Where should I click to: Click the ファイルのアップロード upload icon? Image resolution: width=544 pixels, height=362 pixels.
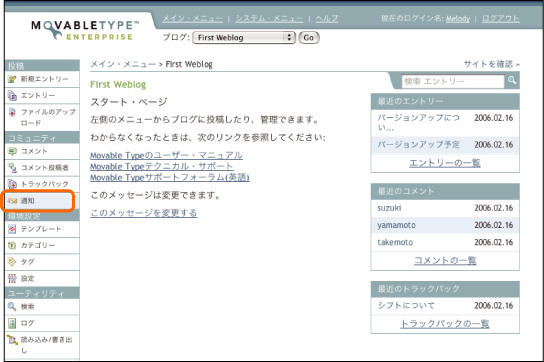12,112
